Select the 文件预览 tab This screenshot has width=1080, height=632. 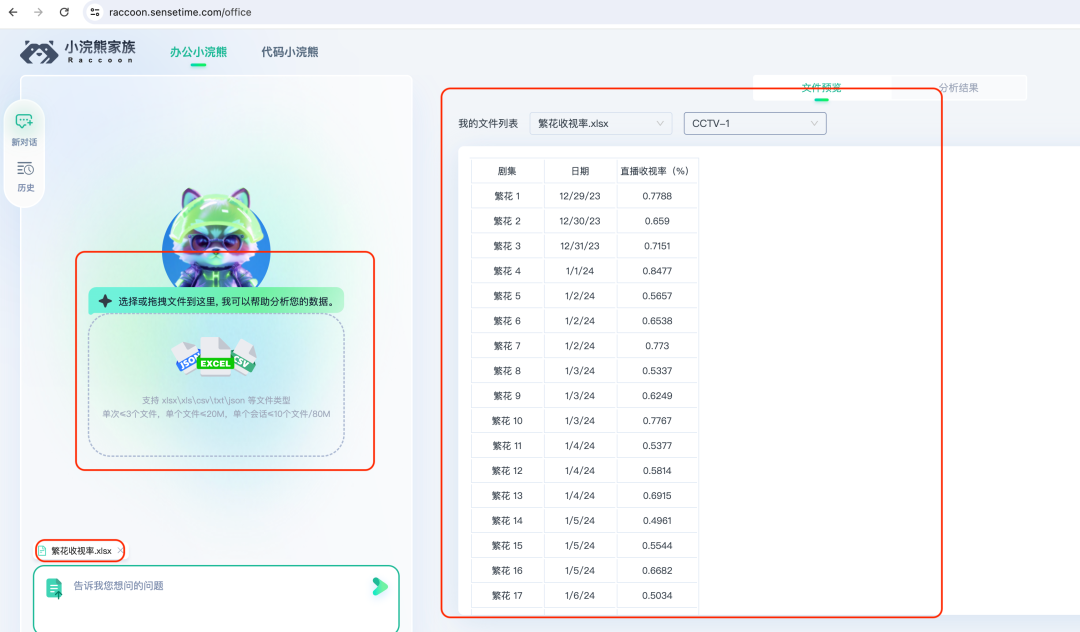point(822,87)
